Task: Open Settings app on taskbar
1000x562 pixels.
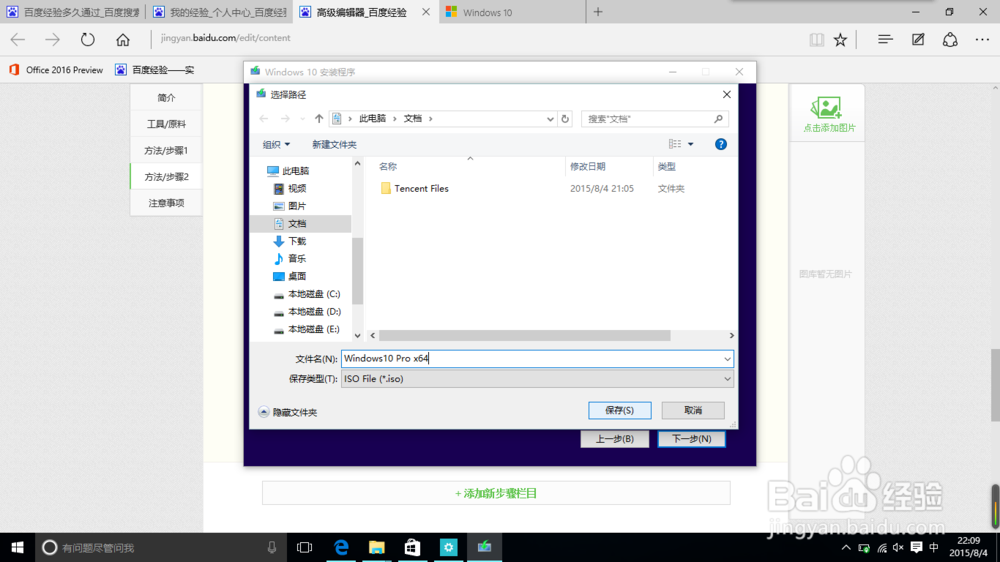Action: [x=448, y=547]
